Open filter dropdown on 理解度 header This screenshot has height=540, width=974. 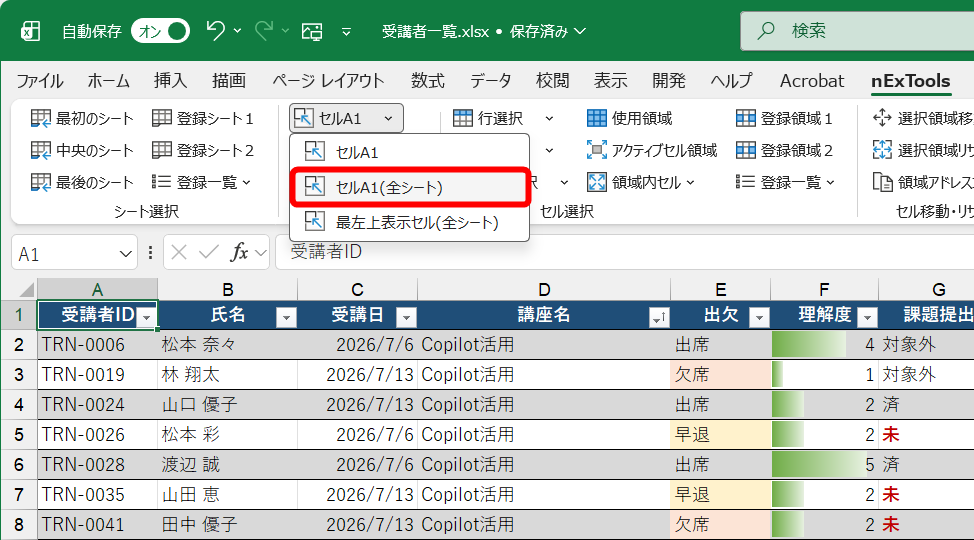pos(867,318)
